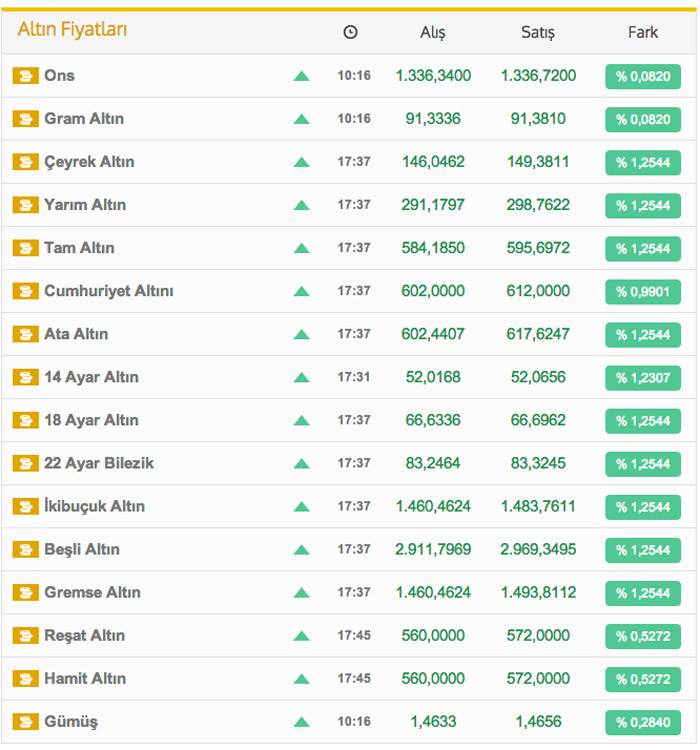Select the gold icon for Reşat Altın

25,635
